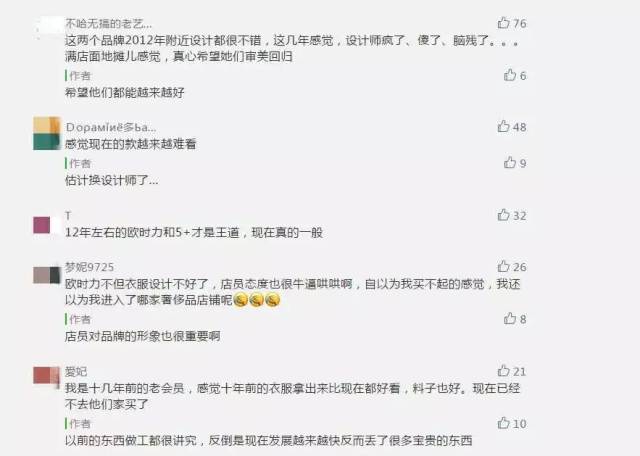Screen dimensions: 640x456
Task: Tap thumbs-up beside the count 8
Action: tap(510, 318)
